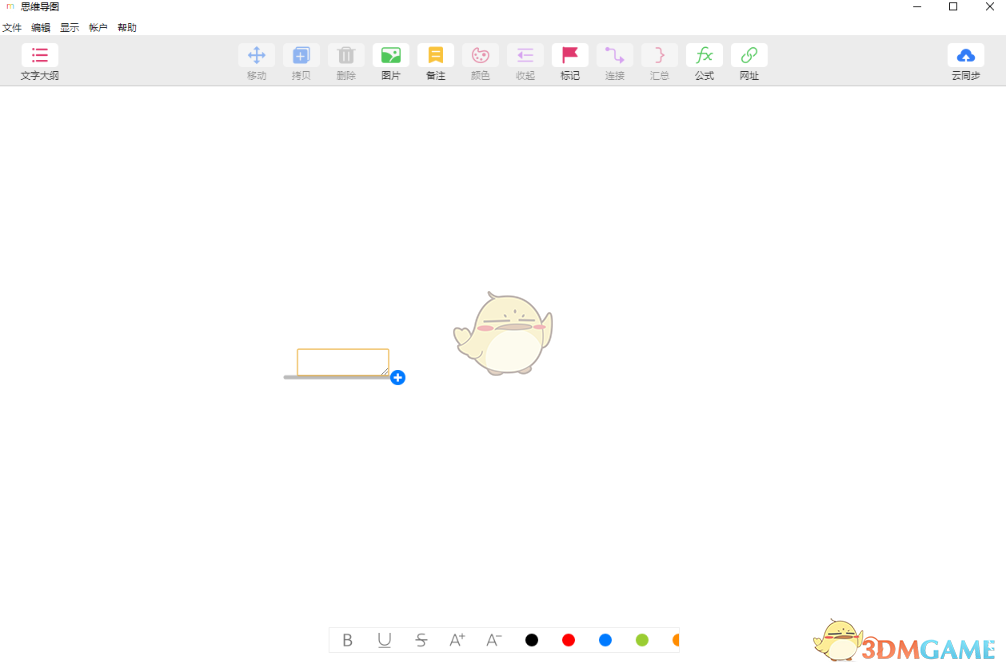Image resolution: width=1006 pixels, height=668 pixels.
Task: Add a flag with the 标记 tool
Action: 570,60
